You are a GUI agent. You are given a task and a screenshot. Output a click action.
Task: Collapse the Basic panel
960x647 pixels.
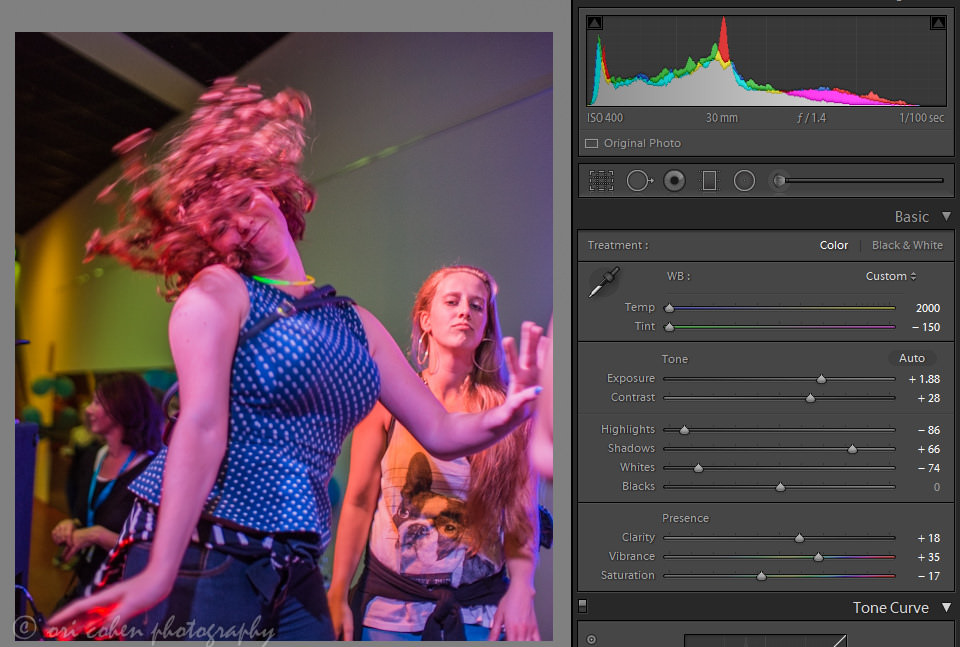click(x=947, y=216)
